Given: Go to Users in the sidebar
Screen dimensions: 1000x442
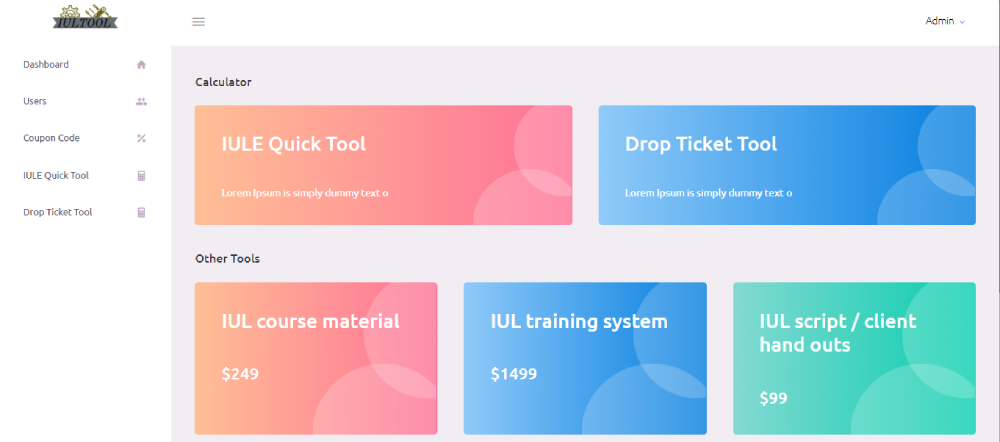Looking at the screenshot, I should click(35, 102).
